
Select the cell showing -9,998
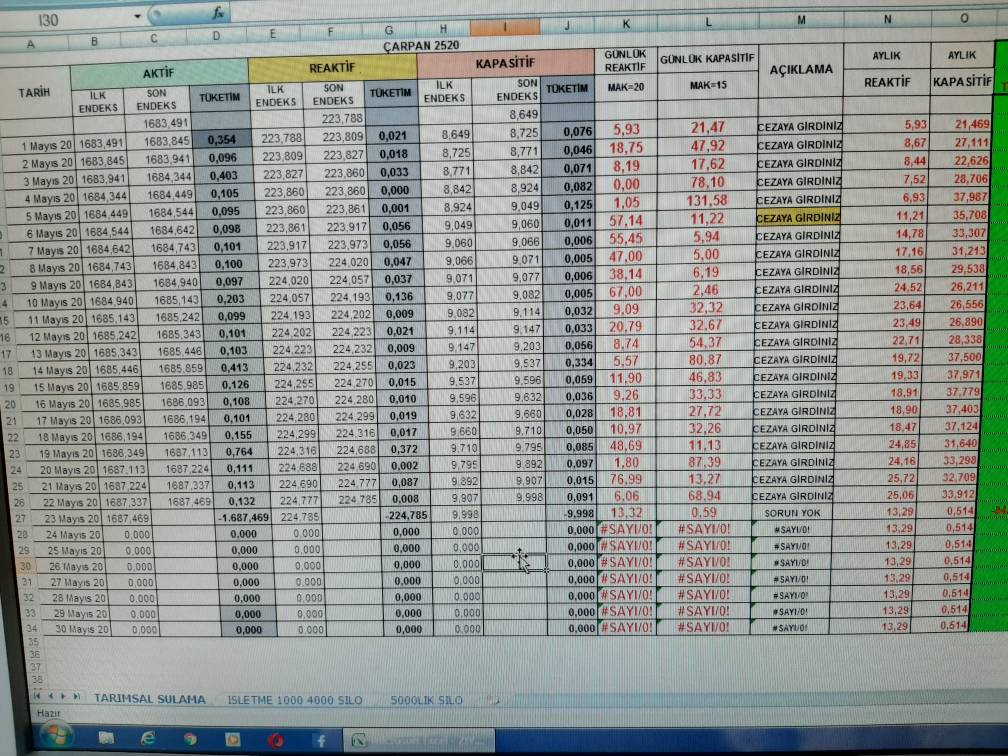[x=570, y=514]
